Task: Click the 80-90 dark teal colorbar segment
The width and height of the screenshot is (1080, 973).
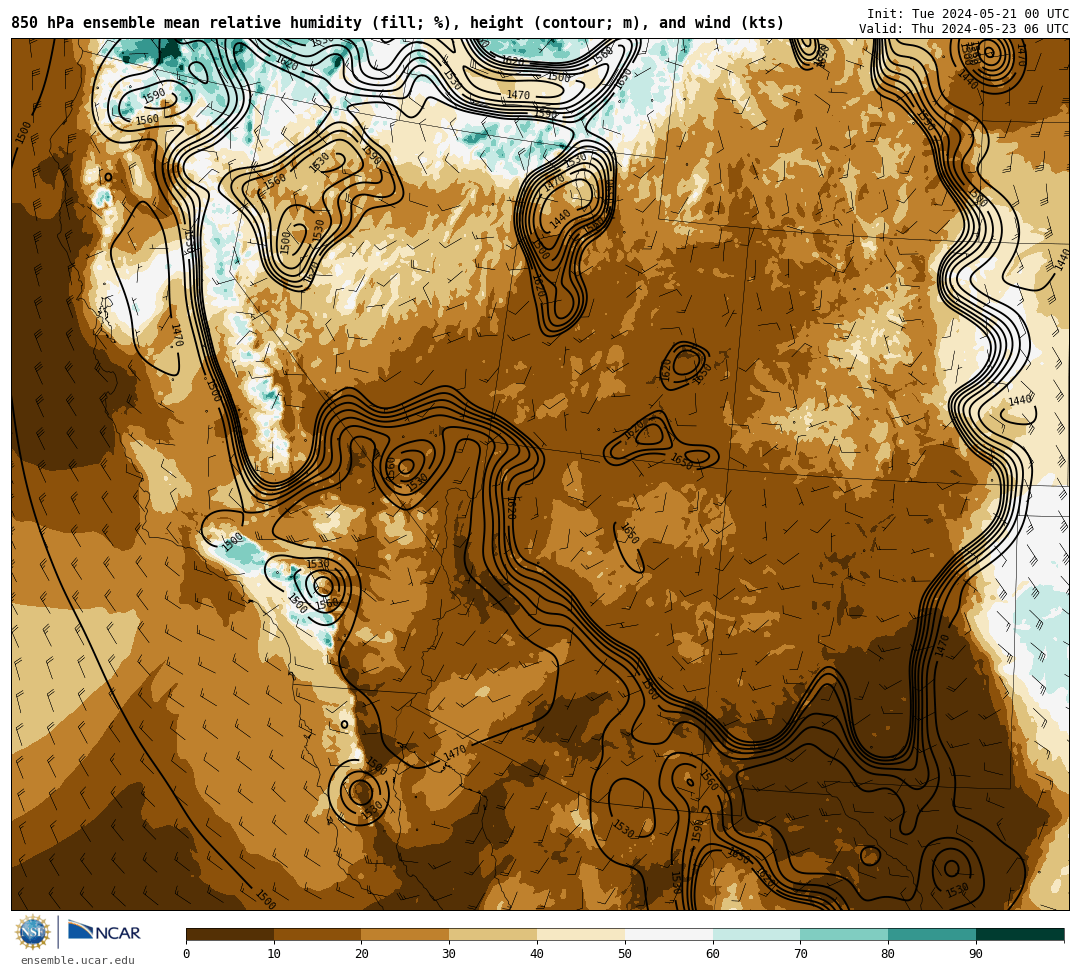Action: coord(932,934)
